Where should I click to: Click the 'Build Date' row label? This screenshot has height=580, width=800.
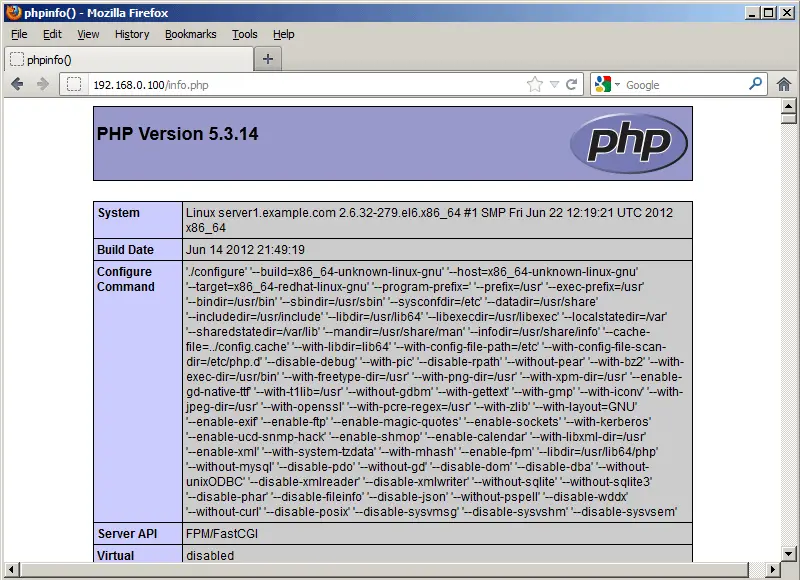coord(126,249)
